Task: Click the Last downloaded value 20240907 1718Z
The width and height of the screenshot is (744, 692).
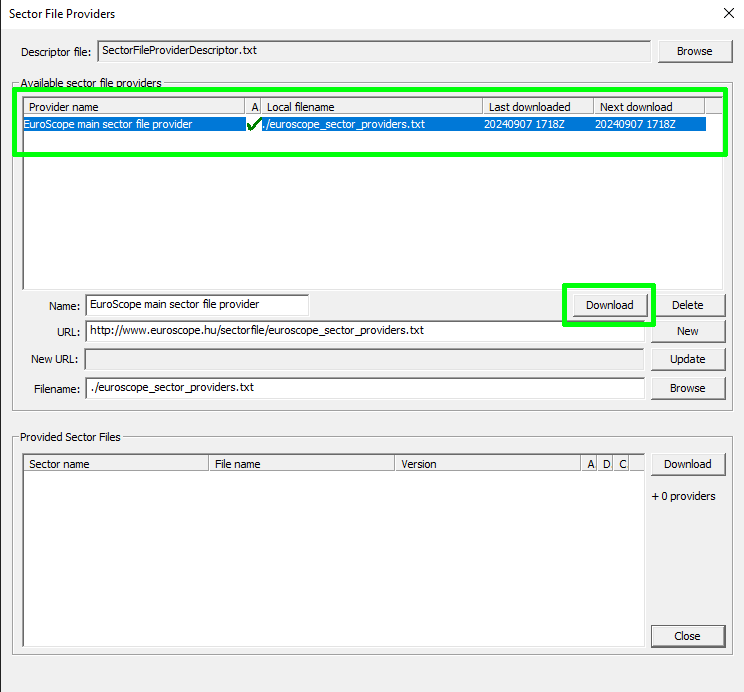Action: 524,124
